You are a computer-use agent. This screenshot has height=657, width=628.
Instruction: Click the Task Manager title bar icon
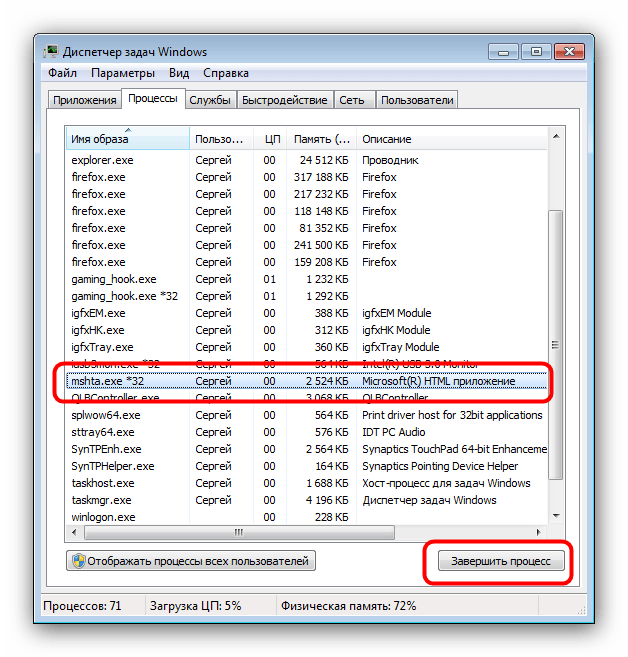coord(51,52)
